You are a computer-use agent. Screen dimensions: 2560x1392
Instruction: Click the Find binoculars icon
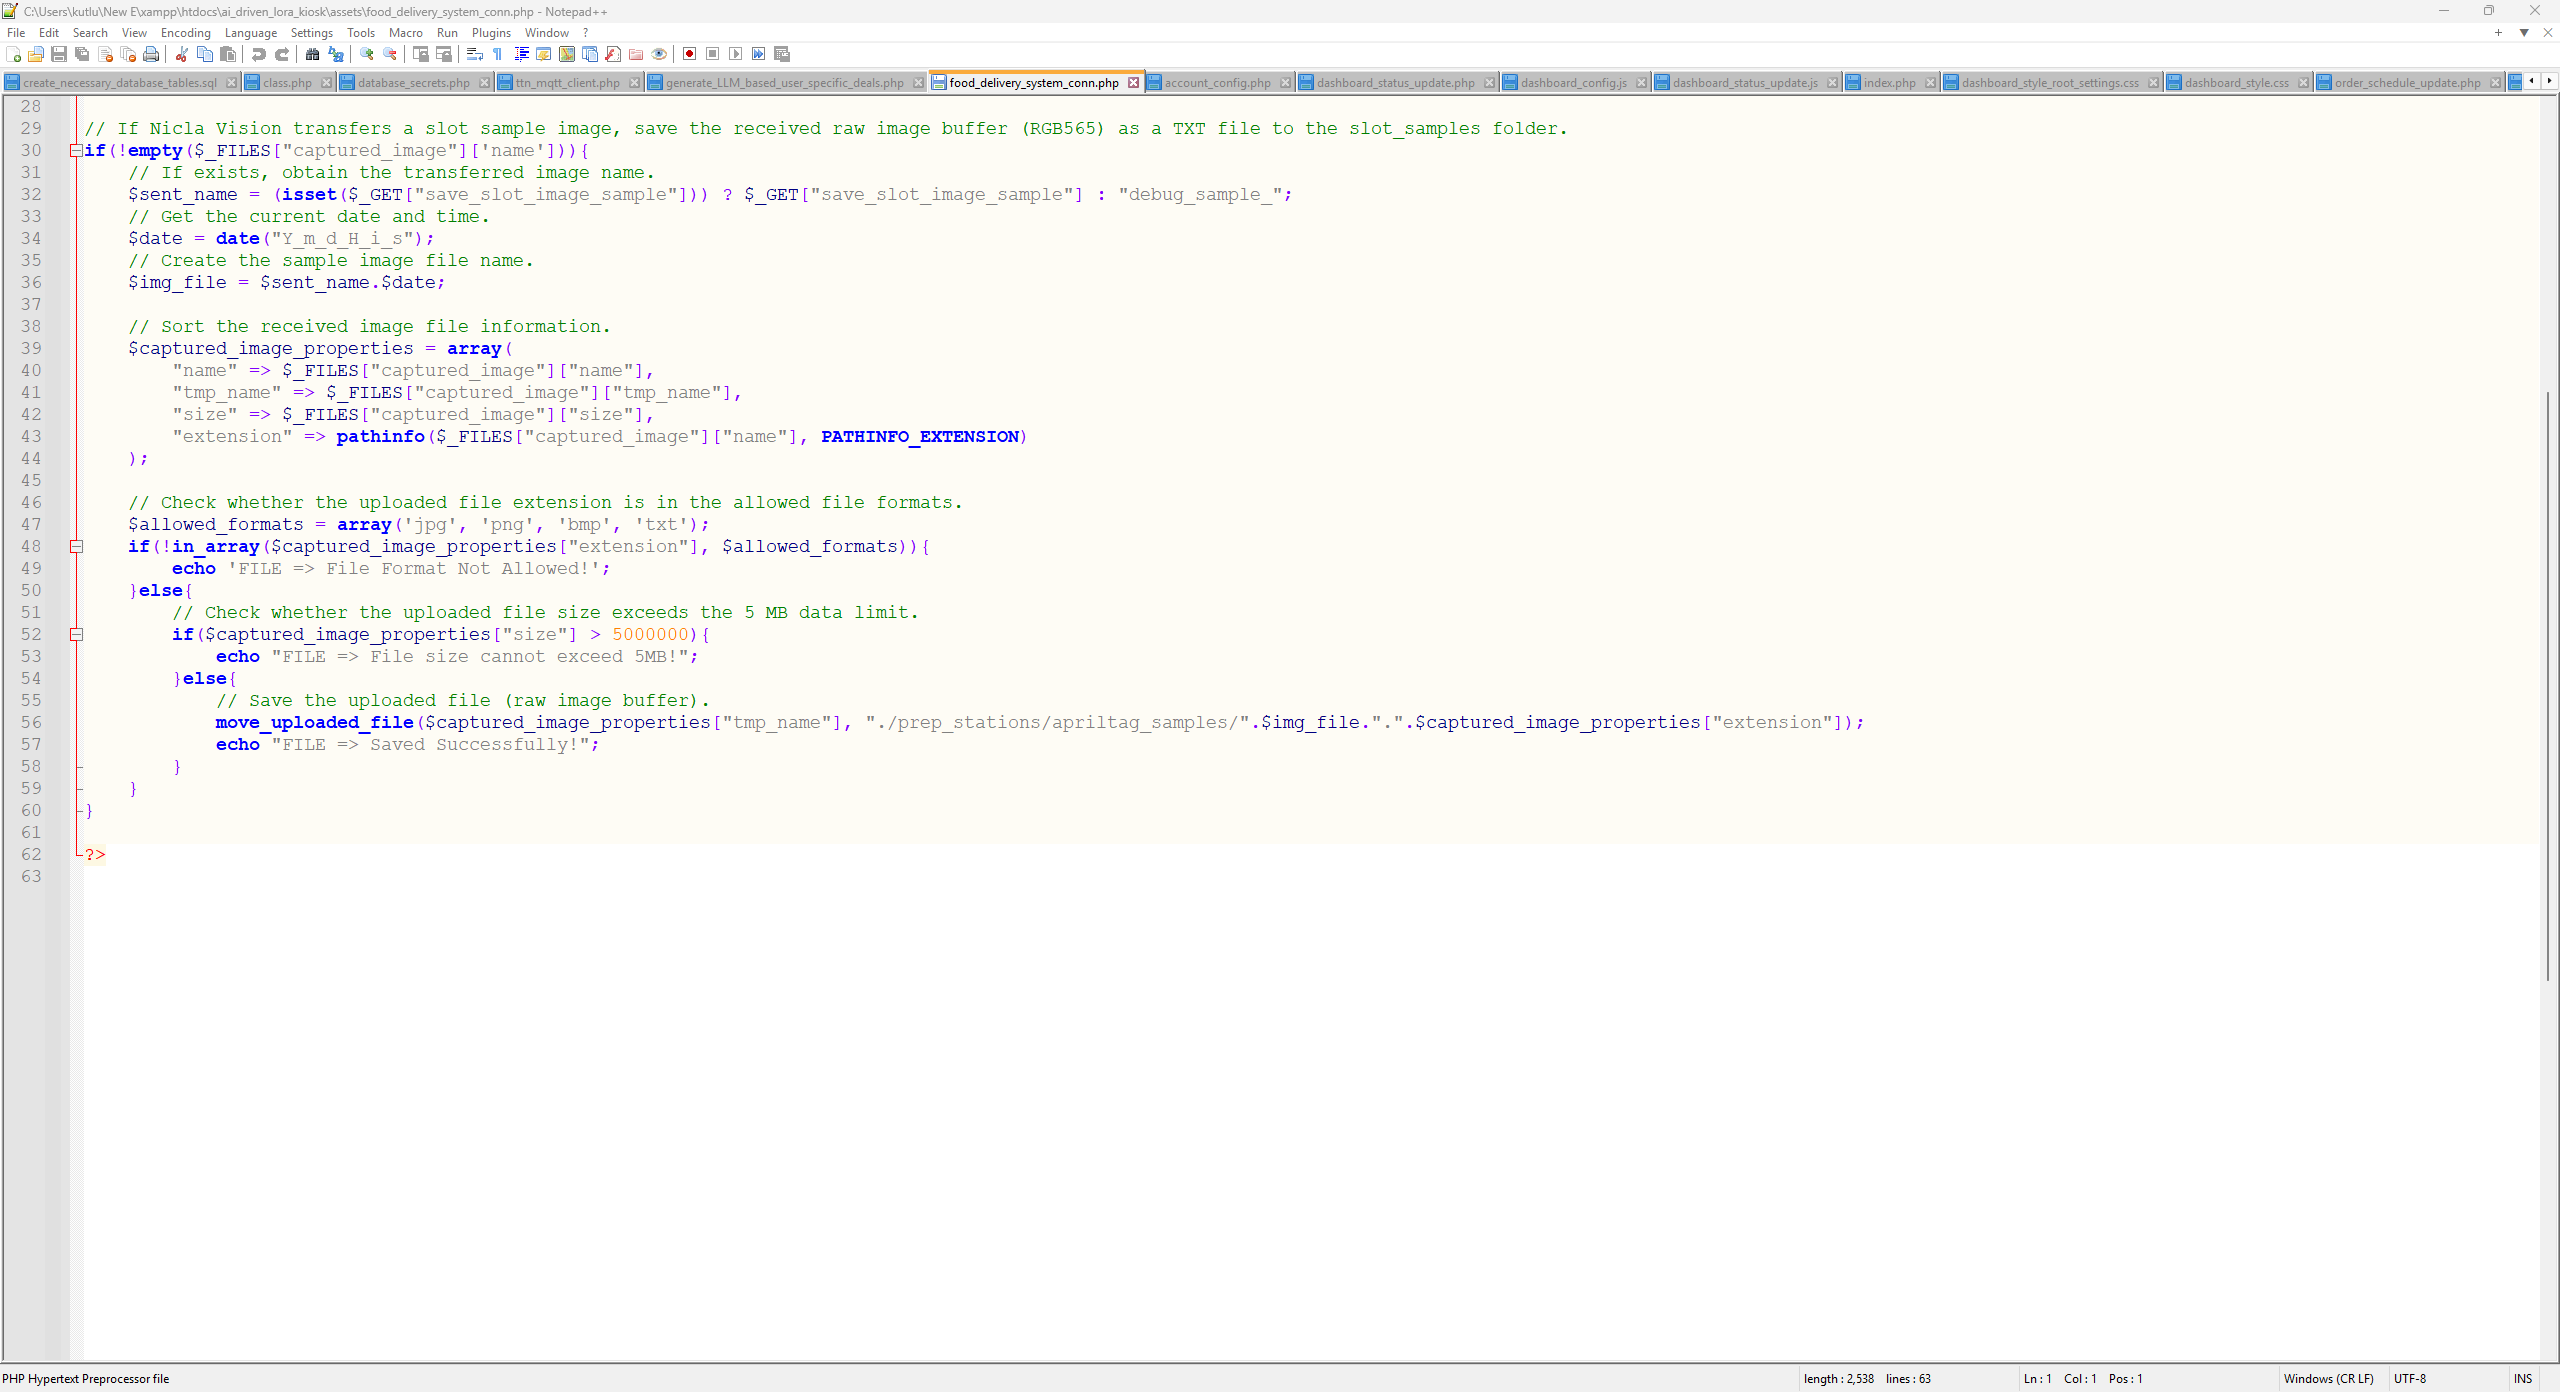pos(312,54)
